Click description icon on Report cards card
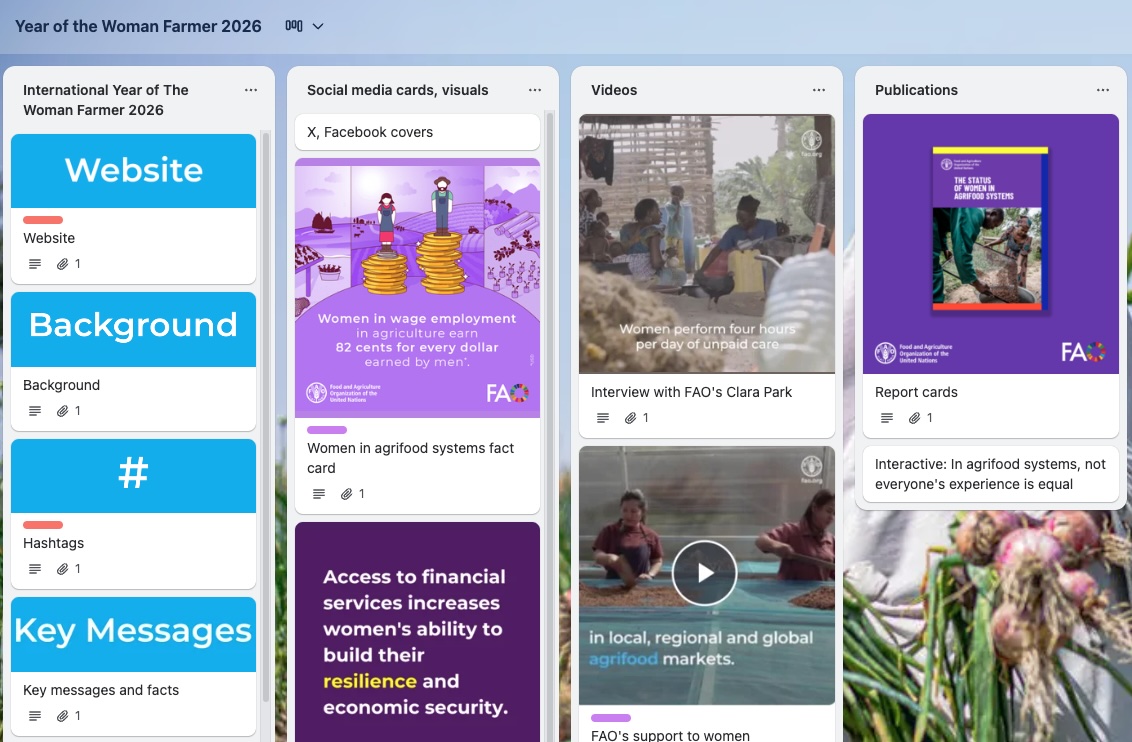This screenshot has width=1132, height=742. pos(887,418)
